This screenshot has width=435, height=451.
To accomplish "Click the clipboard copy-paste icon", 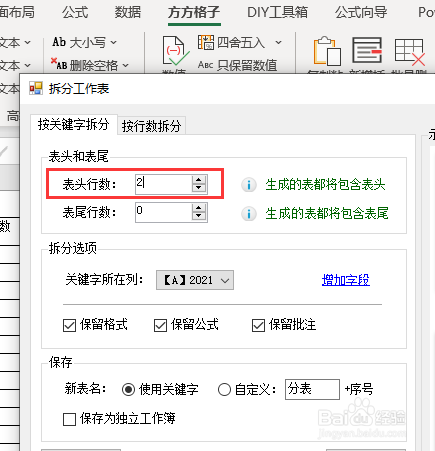I will [x=327, y=51].
